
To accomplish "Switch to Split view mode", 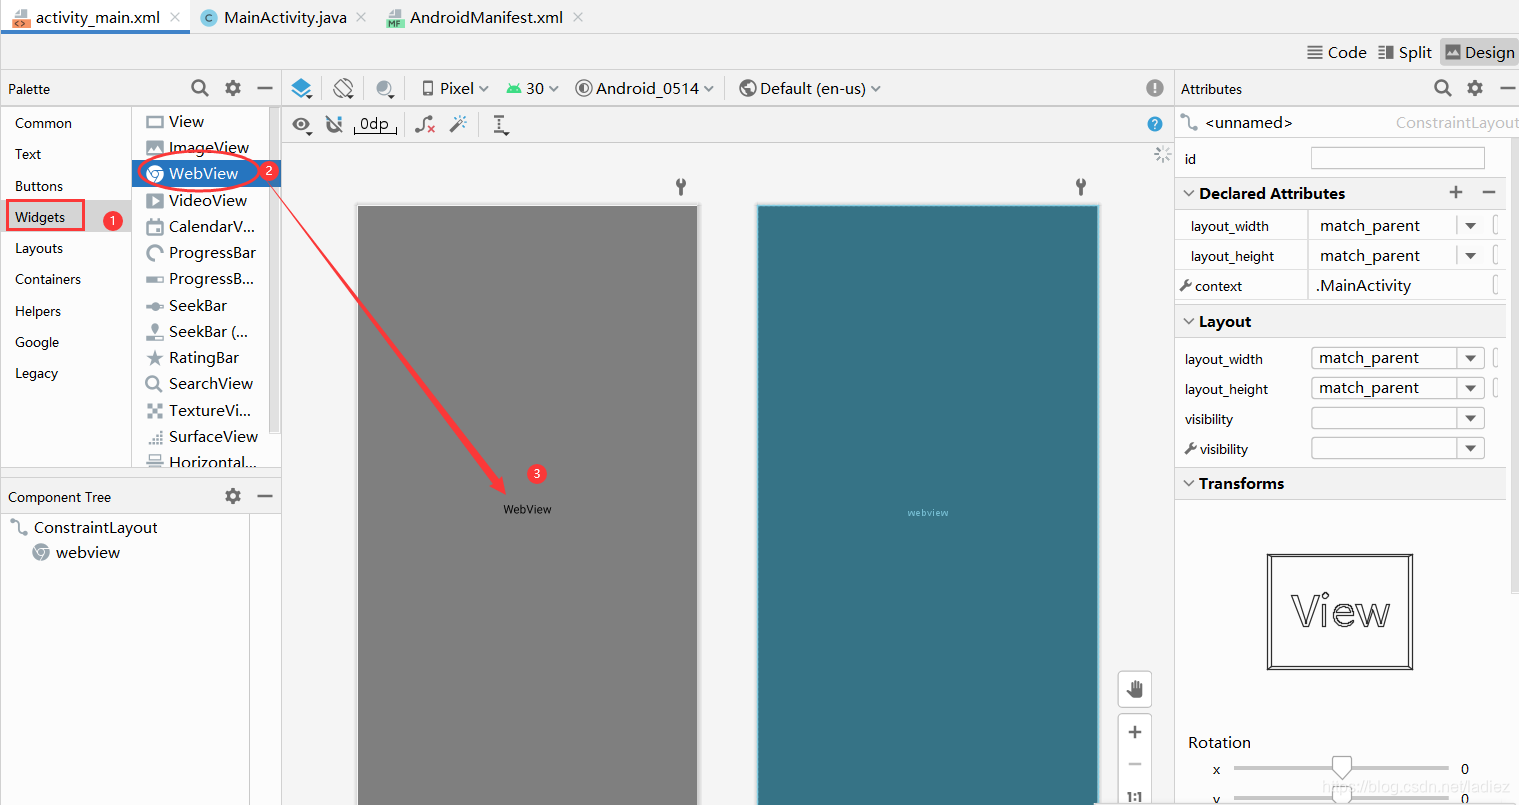I will coord(1405,52).
